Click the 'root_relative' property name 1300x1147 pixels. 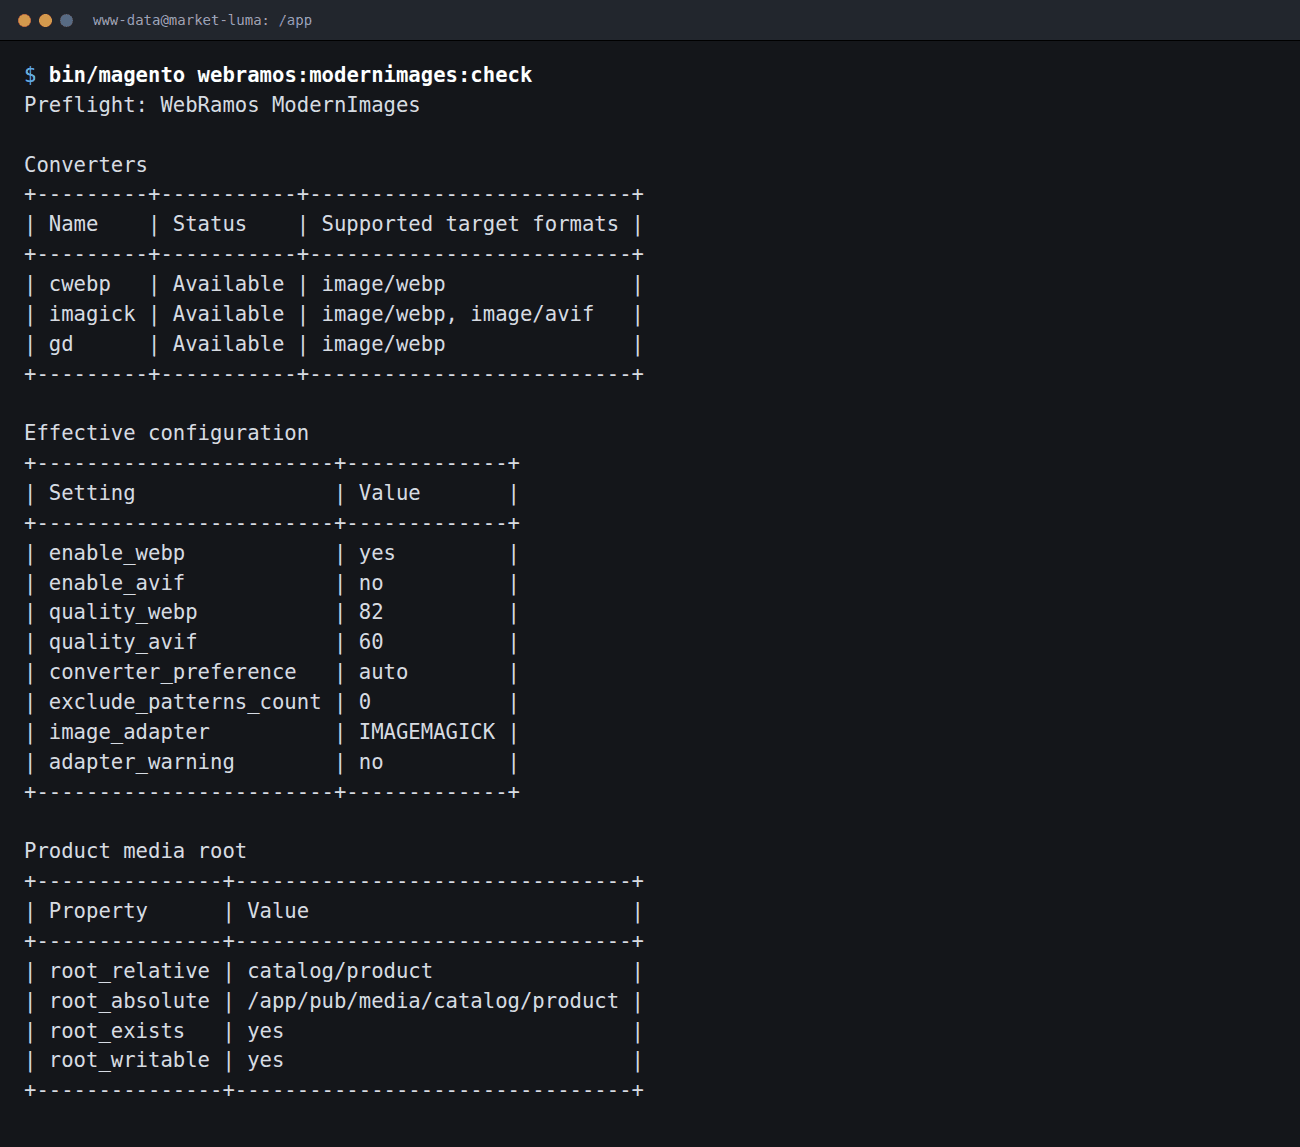(x=130, y=971)
